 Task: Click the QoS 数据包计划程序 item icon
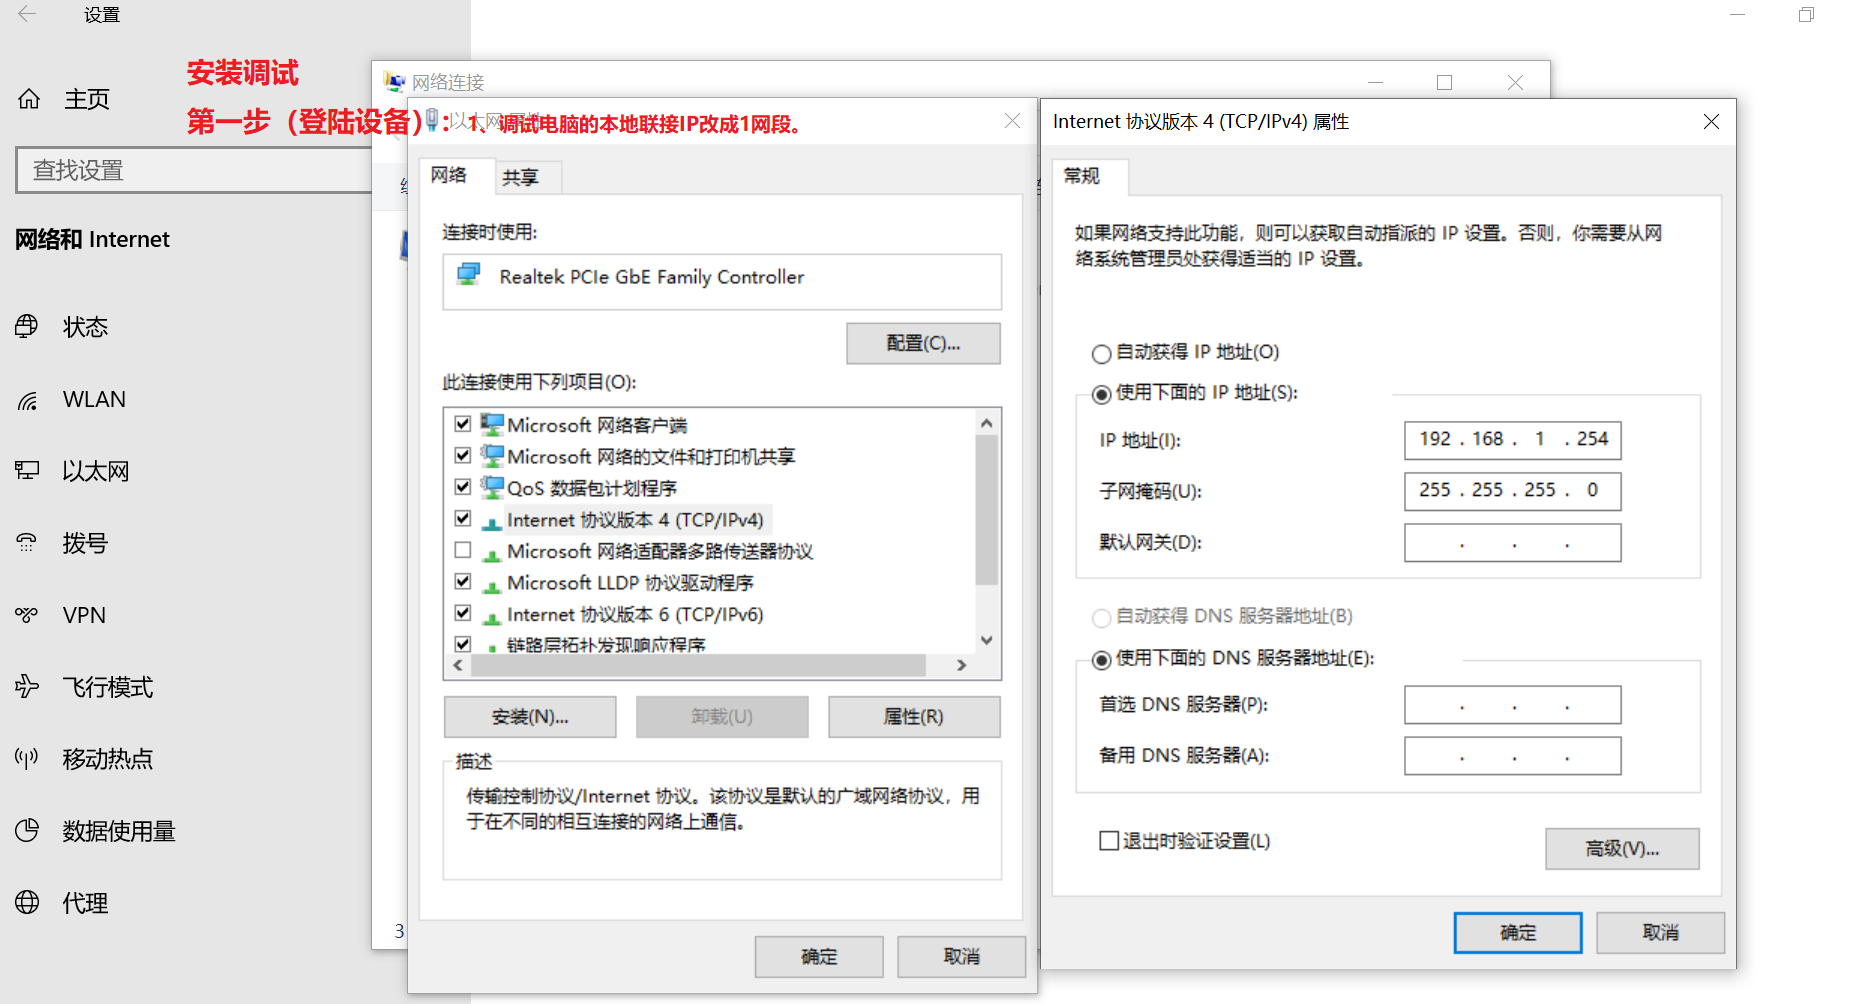[492, 487]
